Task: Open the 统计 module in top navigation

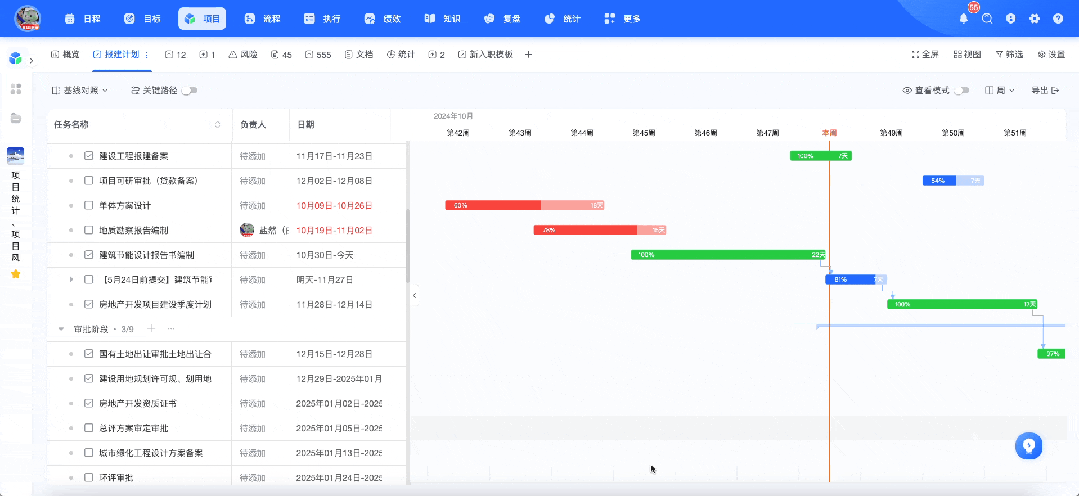Action: click(x=563, y=19)
